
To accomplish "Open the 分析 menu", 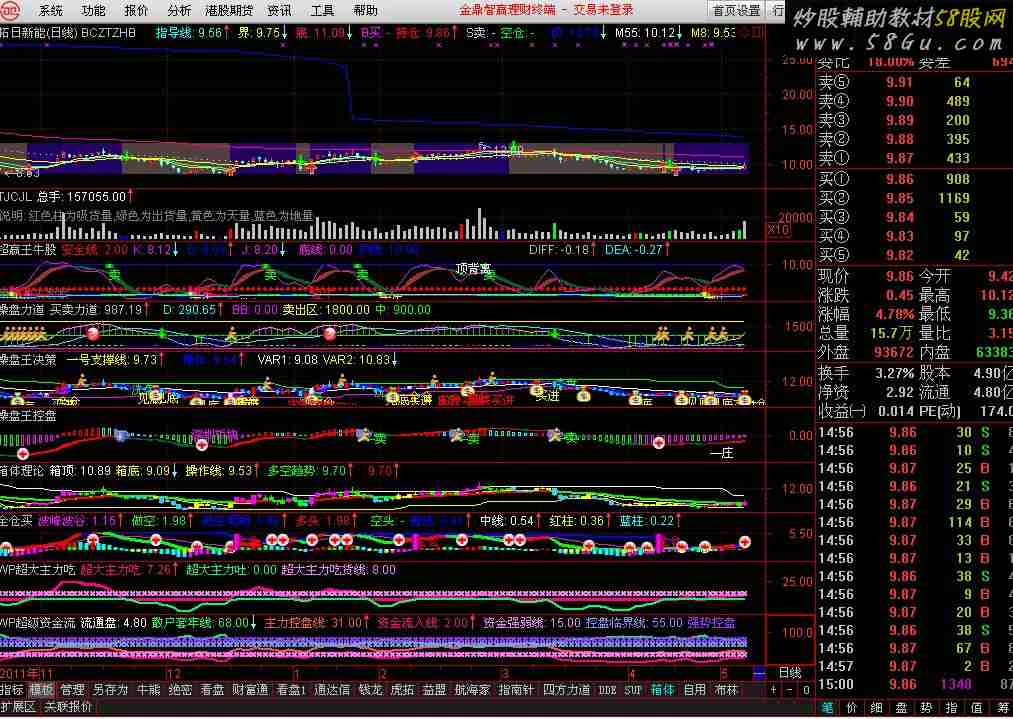I will pyautogui.click(x=179, y=10).
